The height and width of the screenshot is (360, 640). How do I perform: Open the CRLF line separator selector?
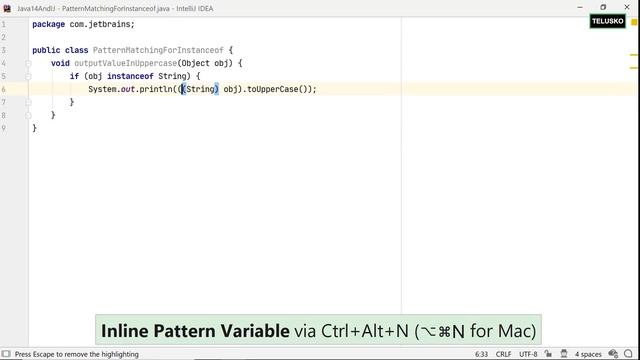[503, 354]
